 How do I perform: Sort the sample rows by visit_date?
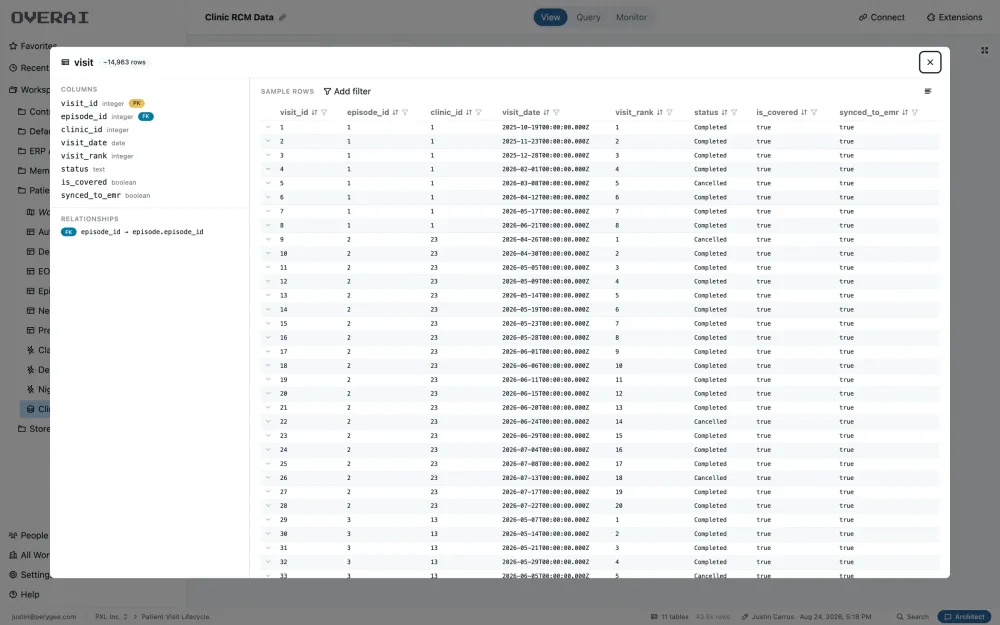(546, 112)
